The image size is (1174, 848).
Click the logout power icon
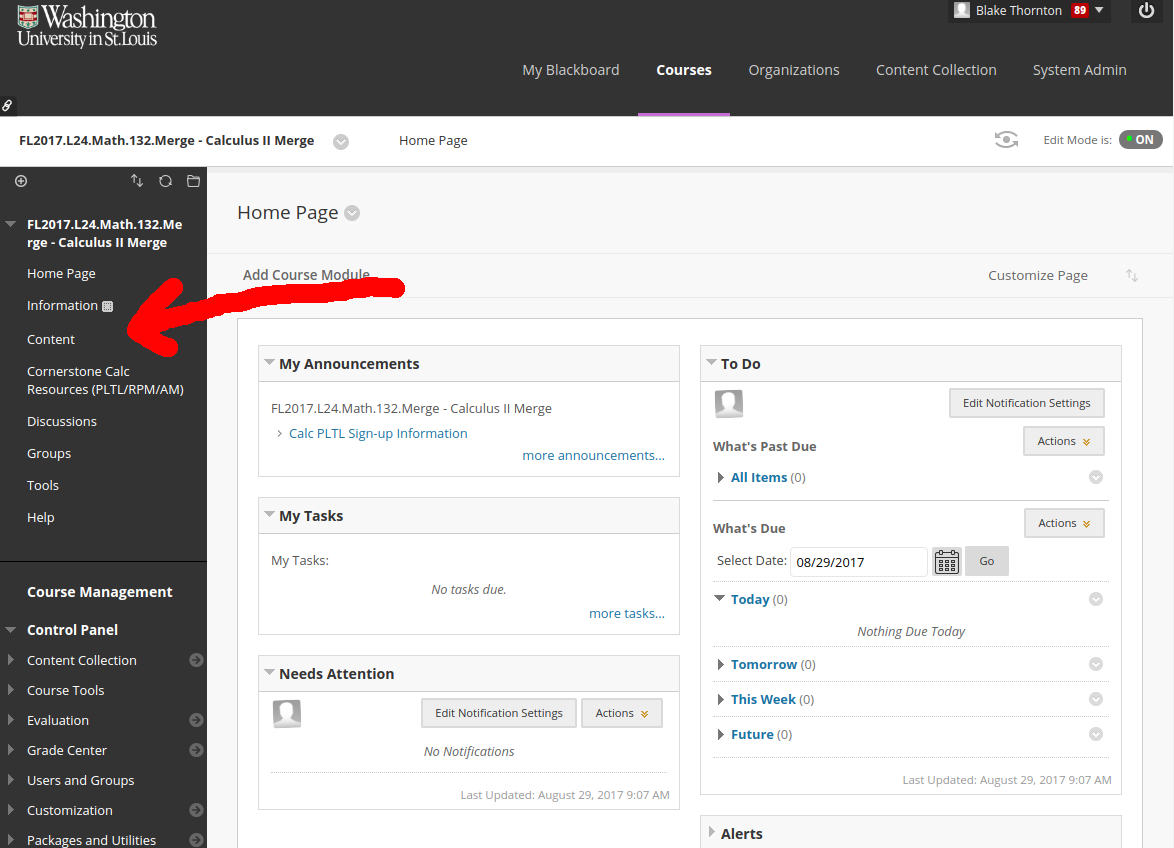click(x=1147, y=11)
